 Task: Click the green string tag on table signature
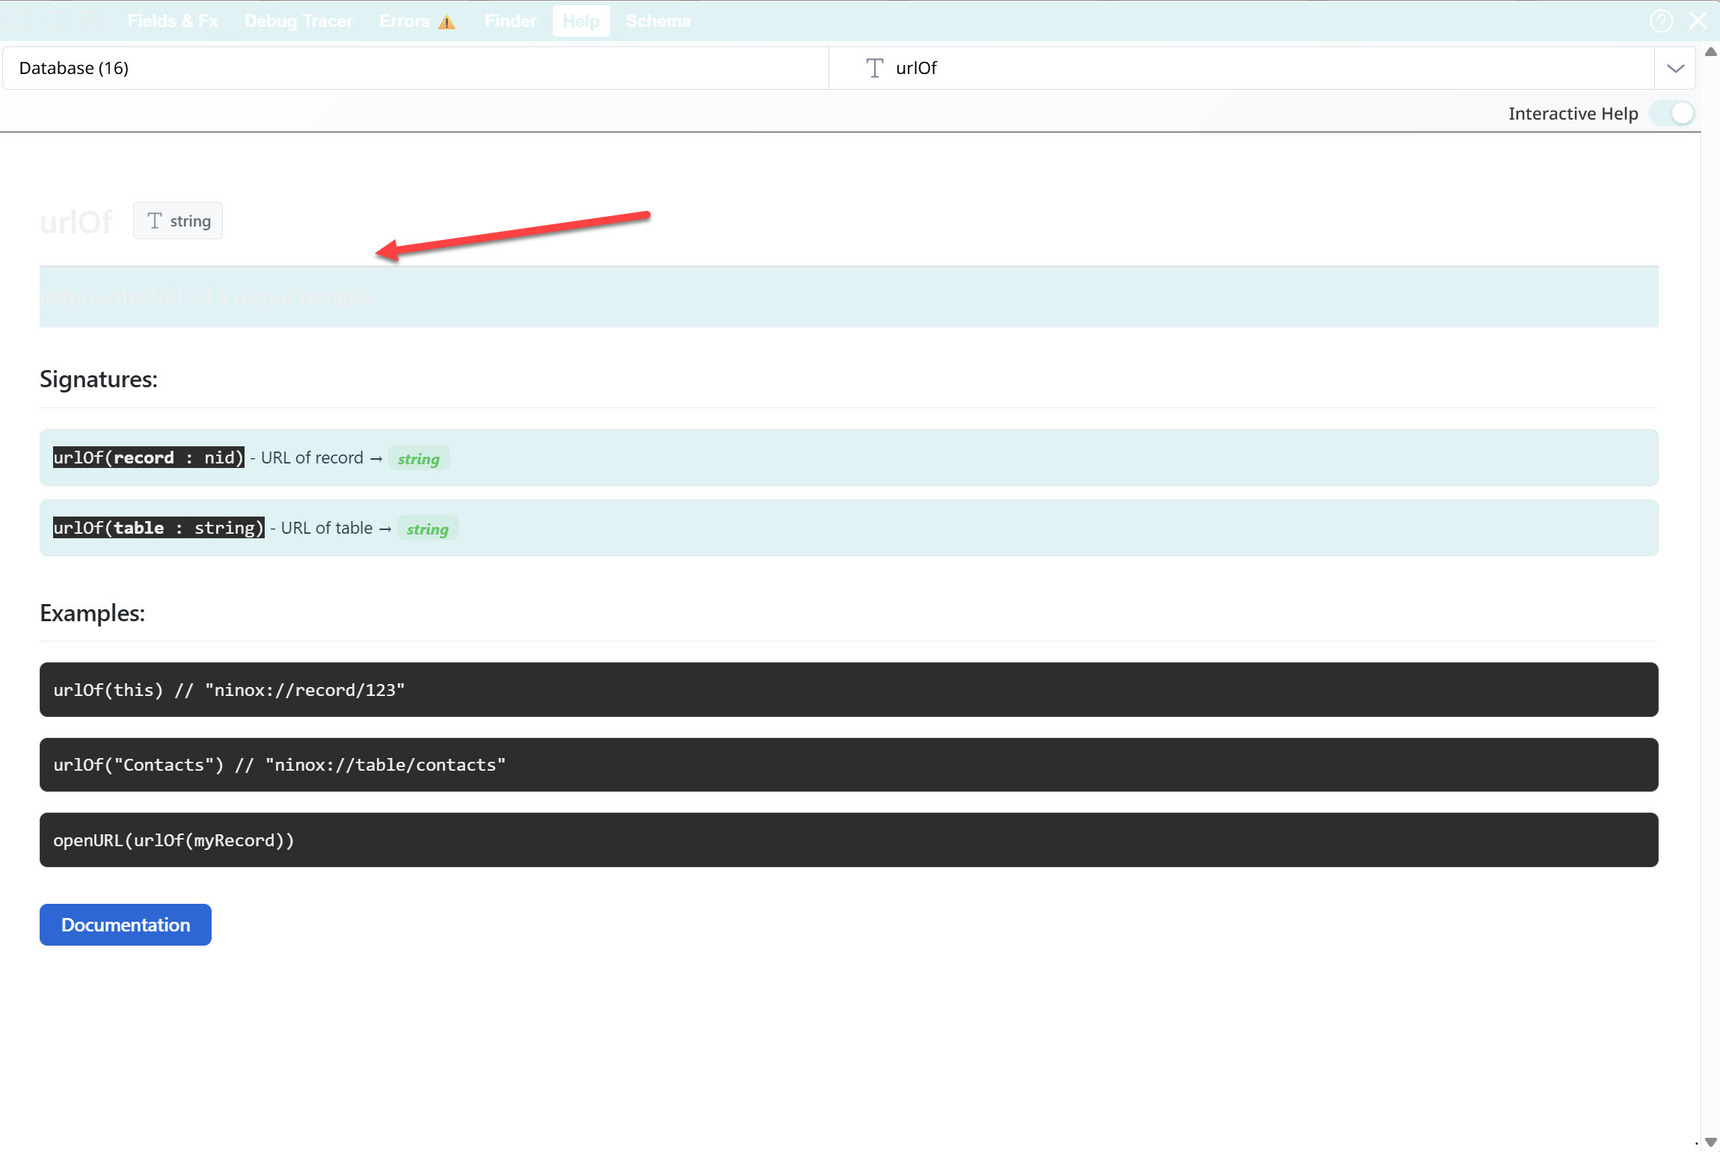pos(427,529)
